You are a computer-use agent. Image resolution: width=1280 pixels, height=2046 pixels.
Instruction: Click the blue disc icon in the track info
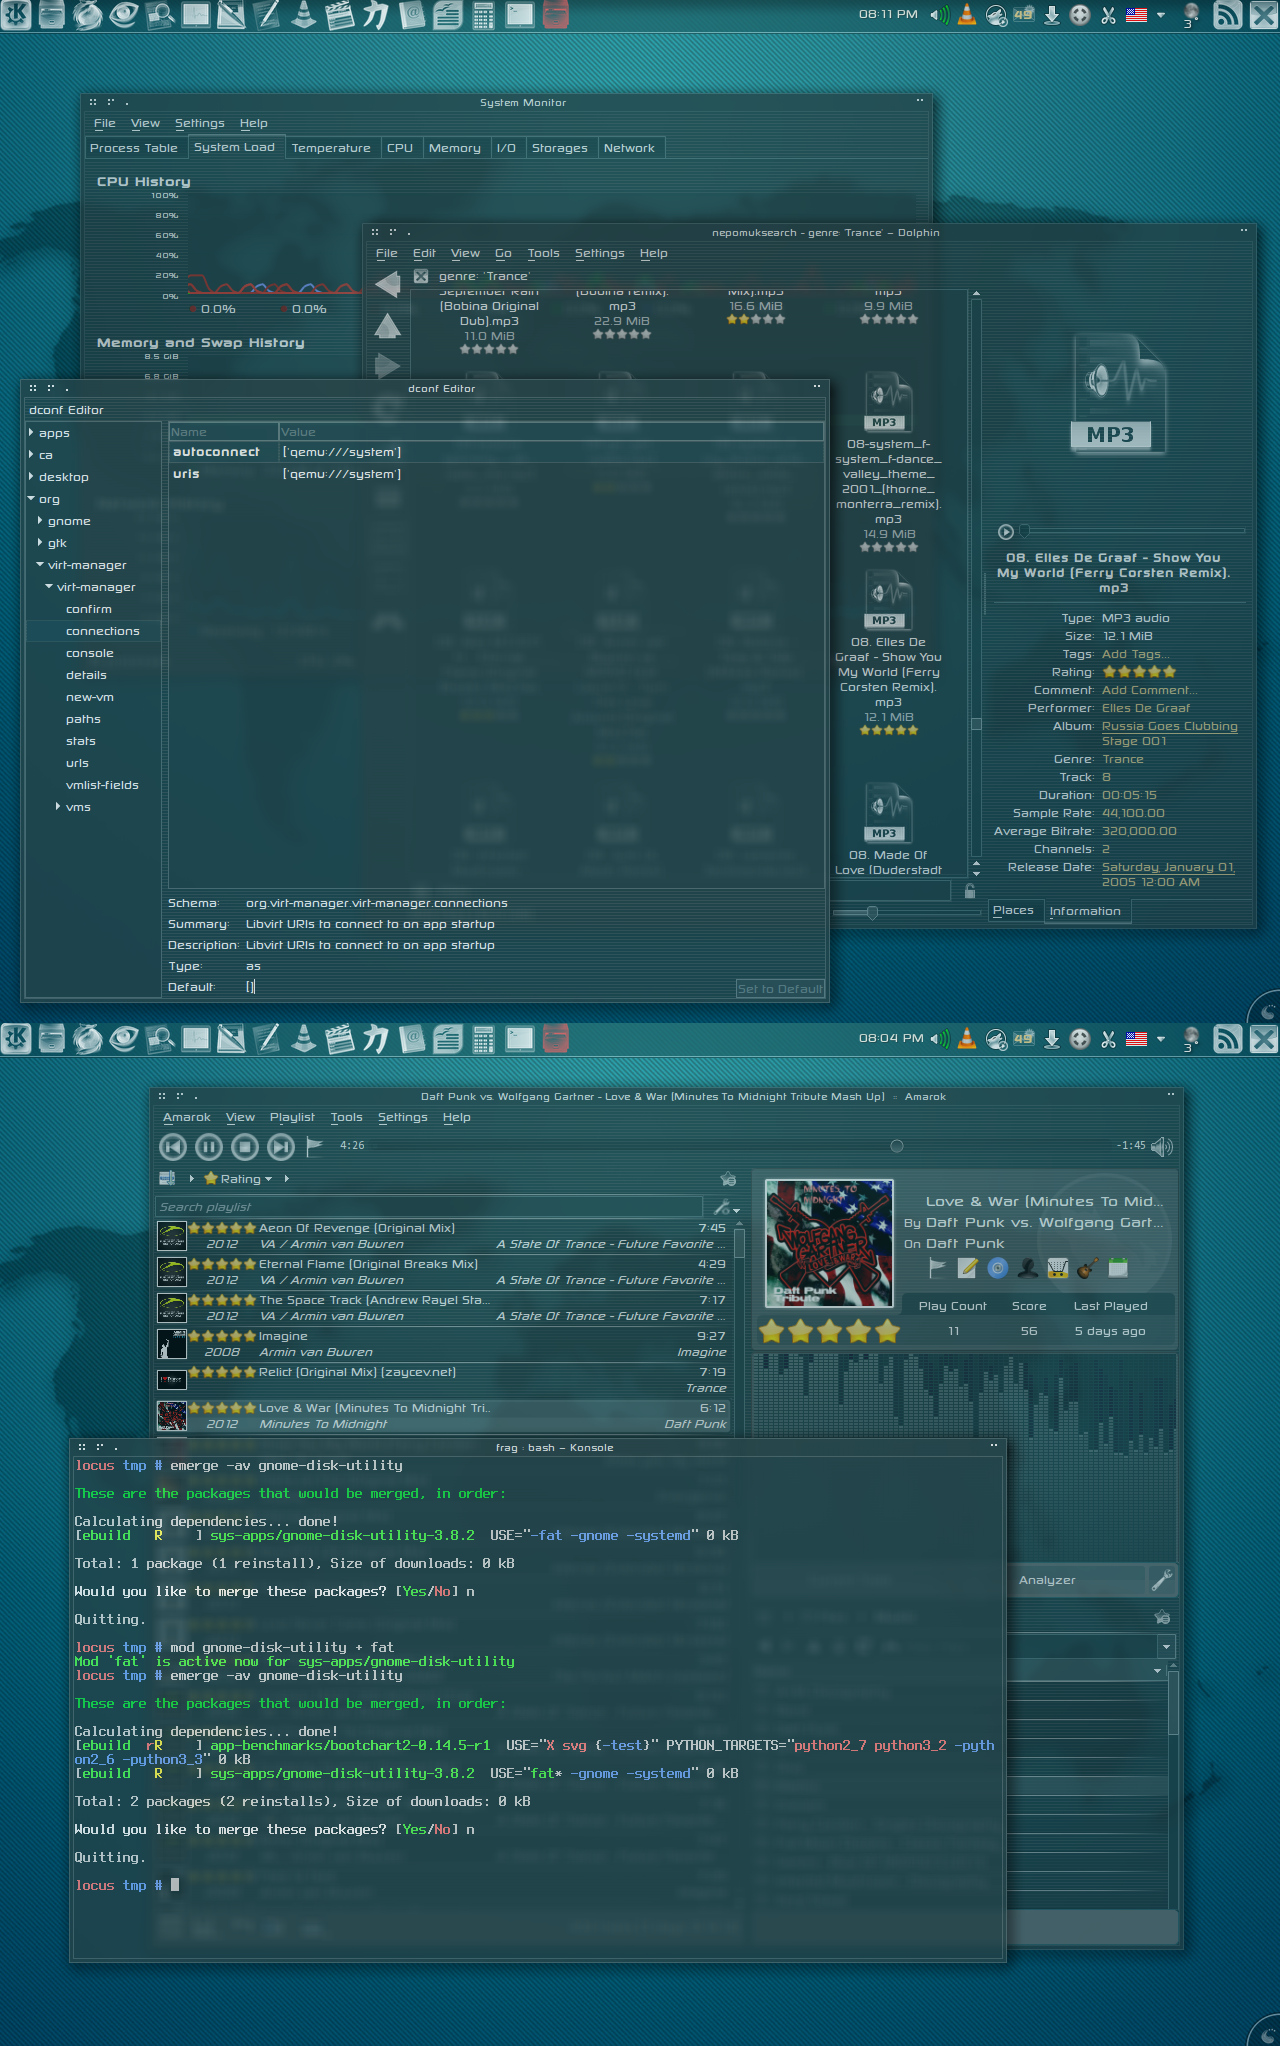[997, 1268]
